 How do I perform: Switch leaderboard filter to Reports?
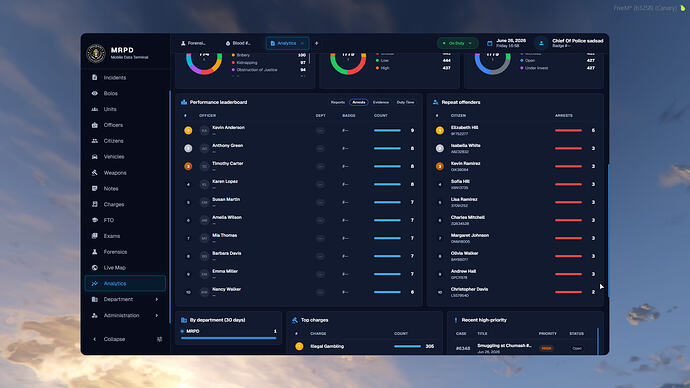click(338, 102)
